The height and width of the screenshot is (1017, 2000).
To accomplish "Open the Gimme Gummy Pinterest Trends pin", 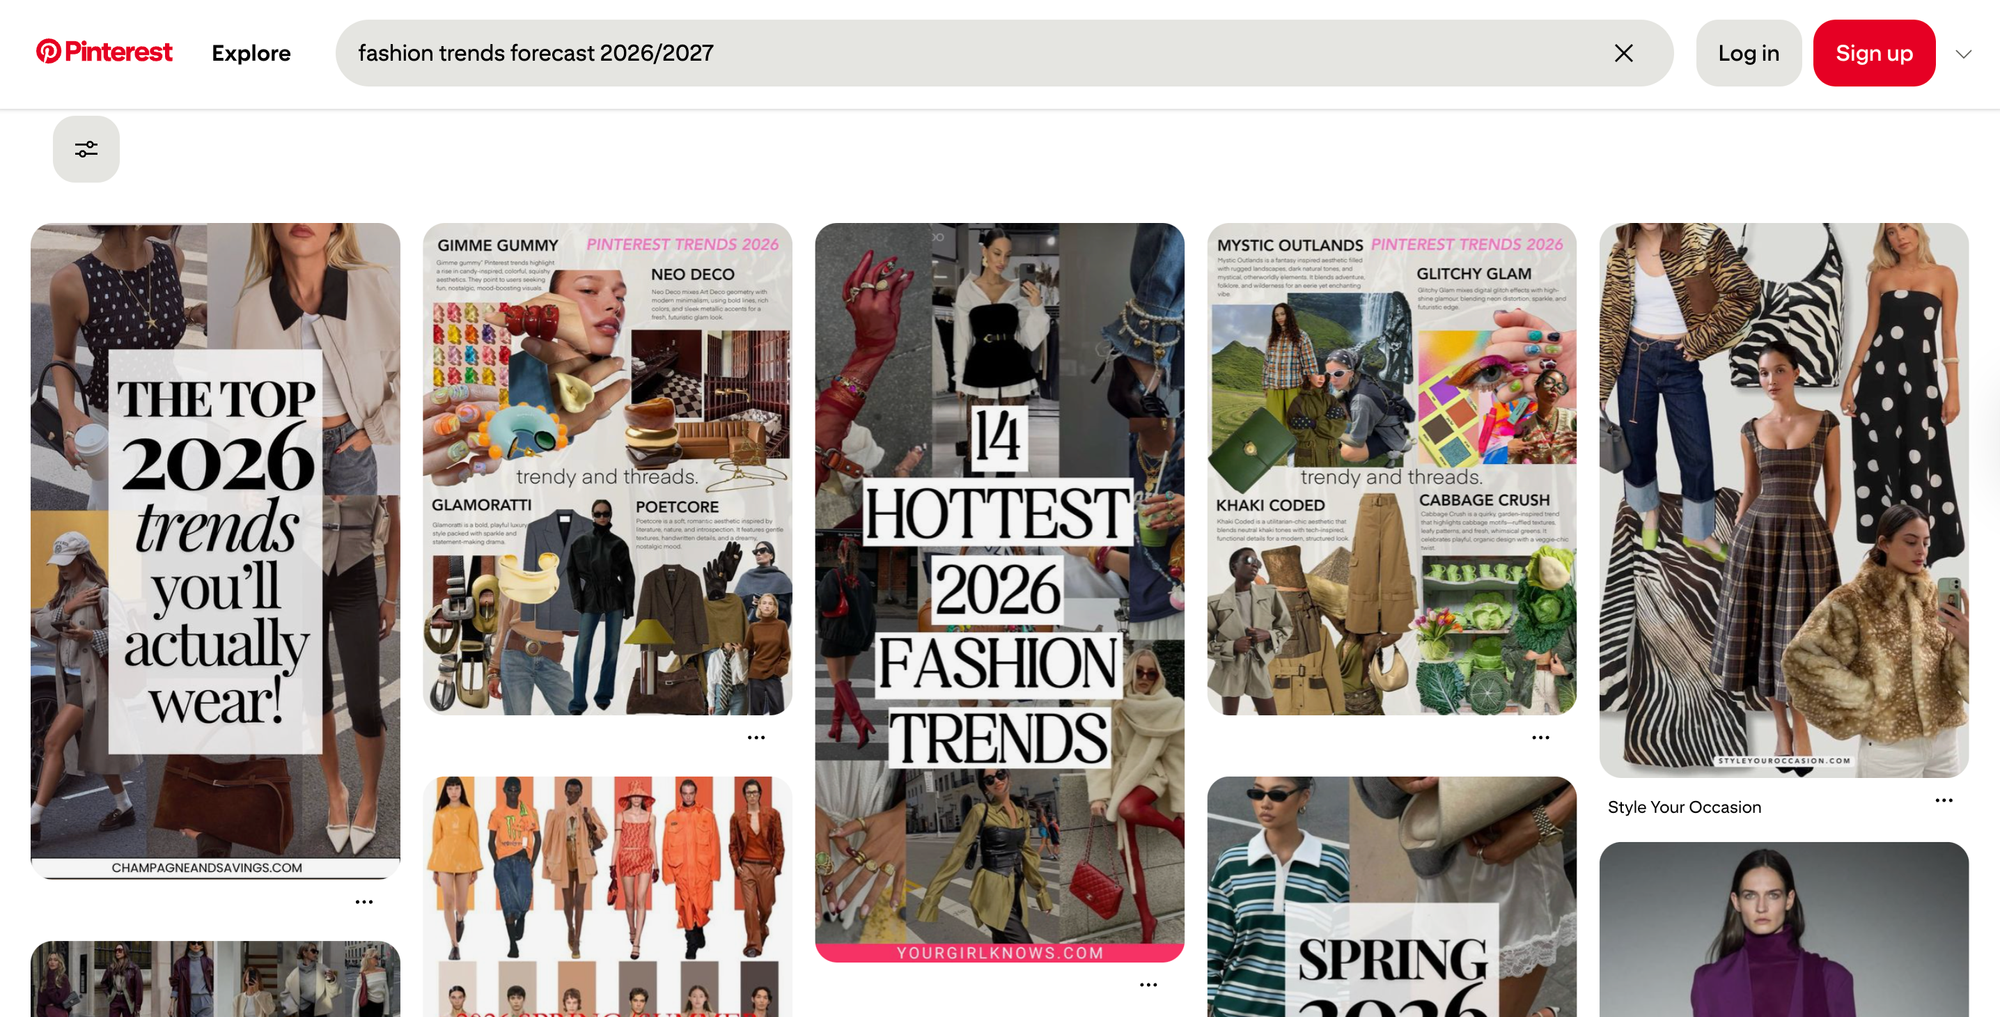I will (607, 468).
